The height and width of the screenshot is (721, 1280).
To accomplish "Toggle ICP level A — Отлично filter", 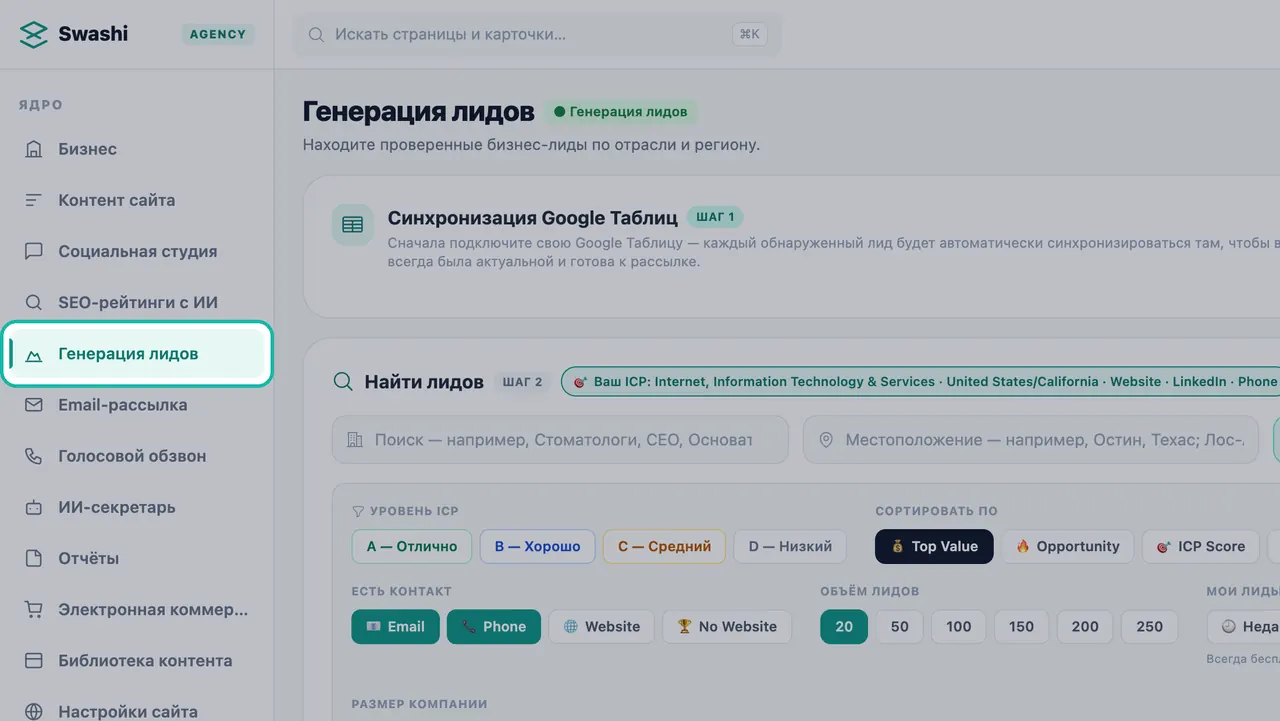I will [412, 546].
